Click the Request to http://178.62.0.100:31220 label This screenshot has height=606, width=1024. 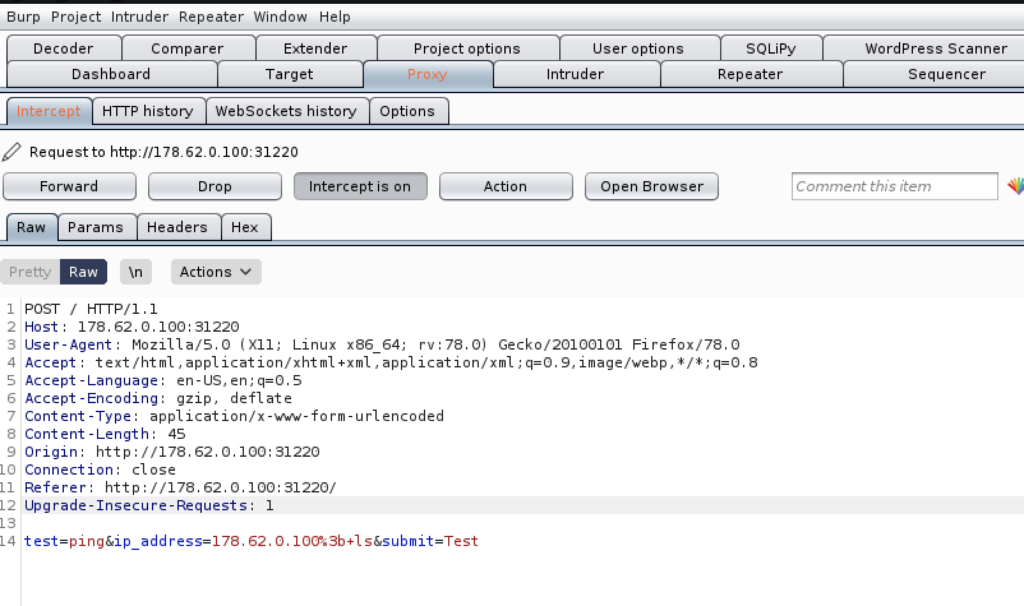164,152
